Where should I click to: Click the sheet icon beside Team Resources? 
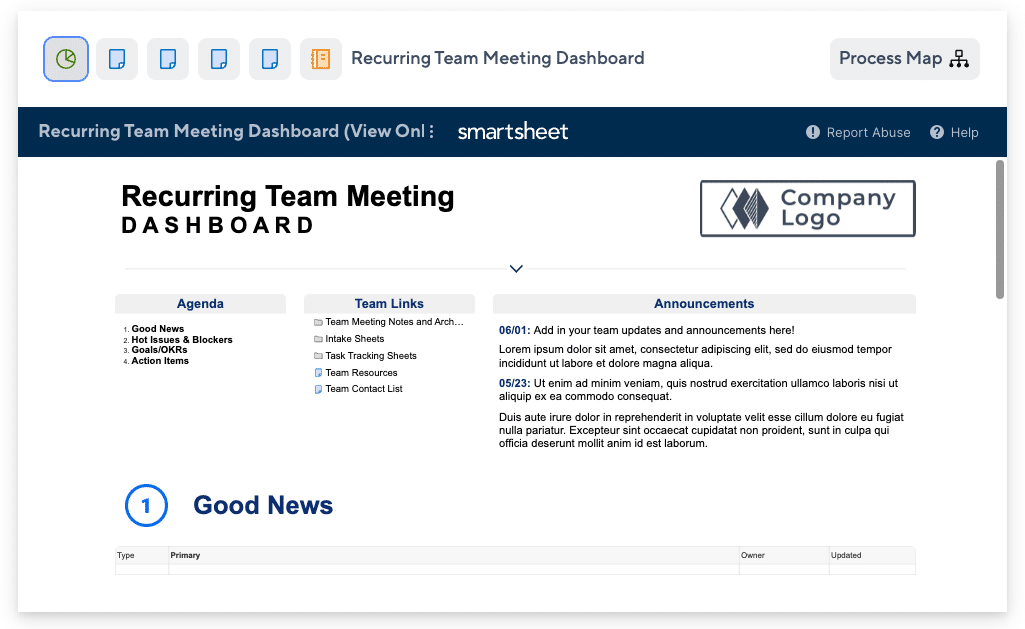tap(318, 373)
